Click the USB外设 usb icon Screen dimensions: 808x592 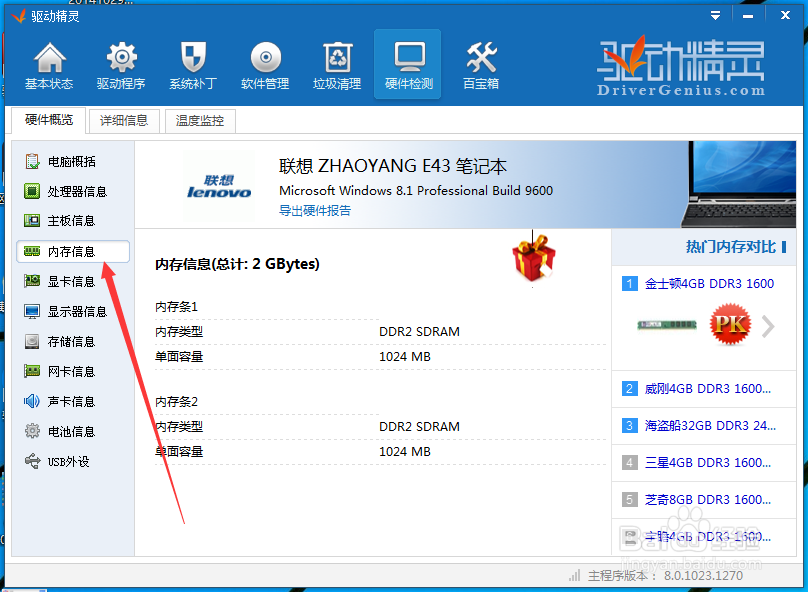point(32,461)
